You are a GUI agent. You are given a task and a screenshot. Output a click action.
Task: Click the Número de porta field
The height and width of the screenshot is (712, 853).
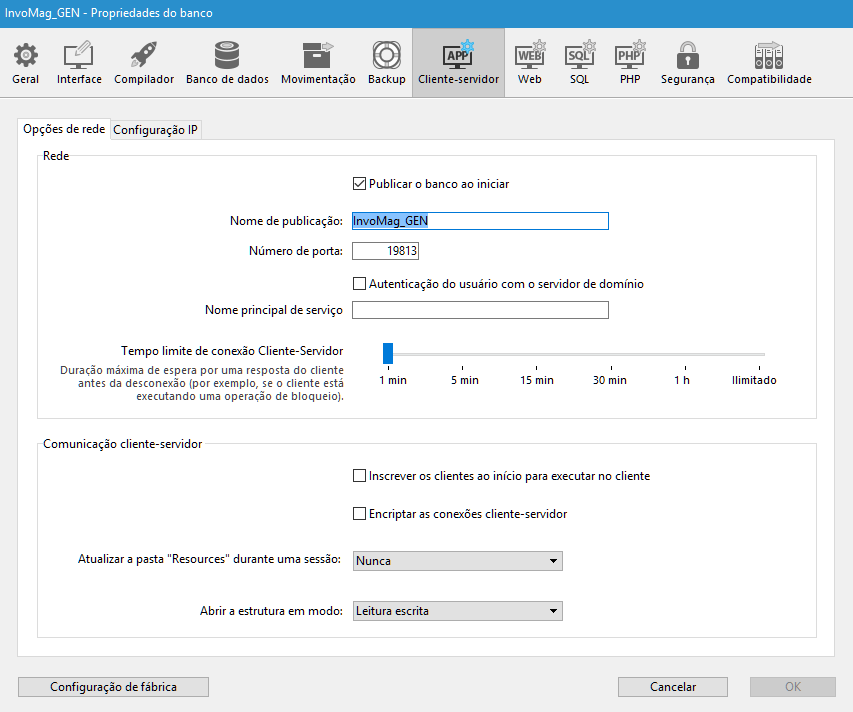[x=385, y=252]
